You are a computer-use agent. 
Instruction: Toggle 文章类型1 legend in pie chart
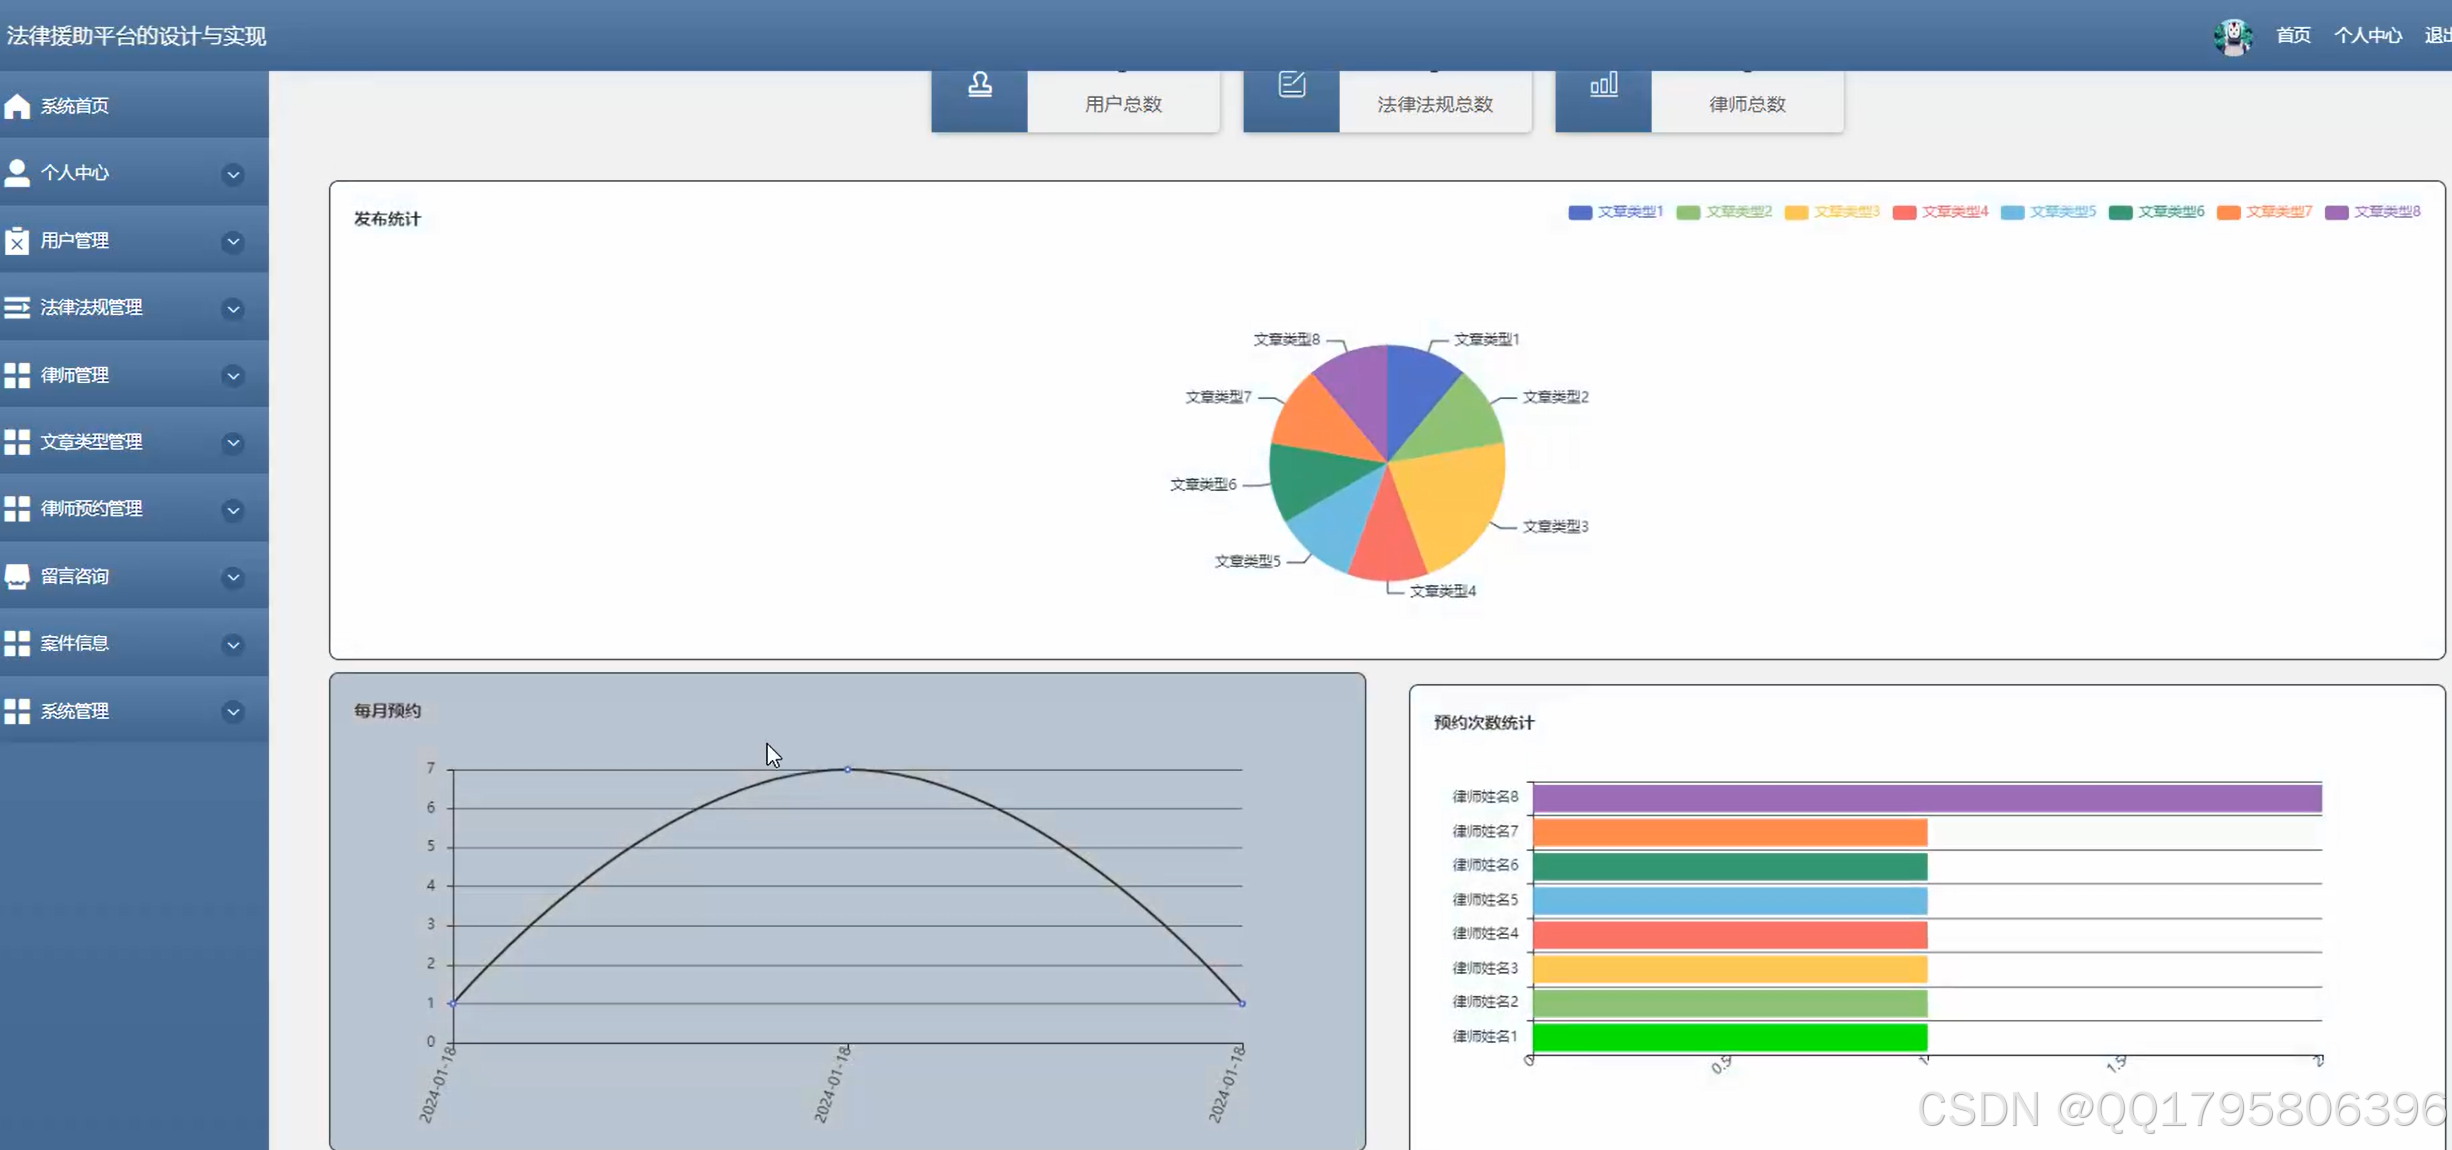(1614, 212)
